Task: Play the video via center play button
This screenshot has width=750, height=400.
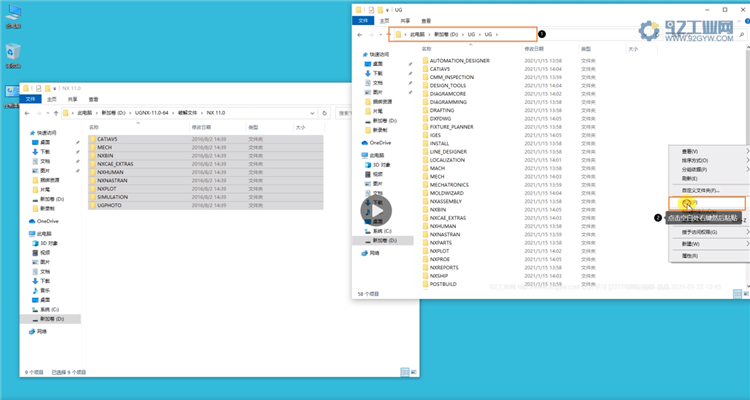Action: [x=376, y=211]
